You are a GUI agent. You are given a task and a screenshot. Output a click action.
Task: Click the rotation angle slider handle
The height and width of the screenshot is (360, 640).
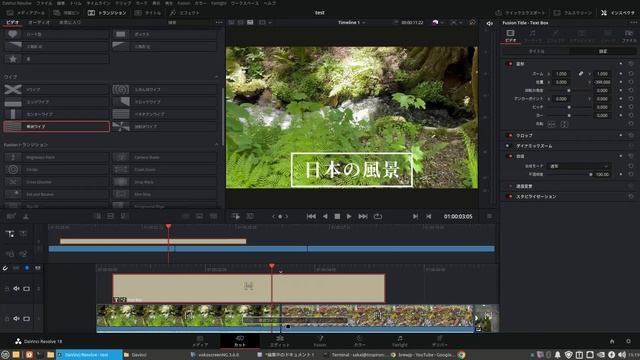tap(569, 91)
